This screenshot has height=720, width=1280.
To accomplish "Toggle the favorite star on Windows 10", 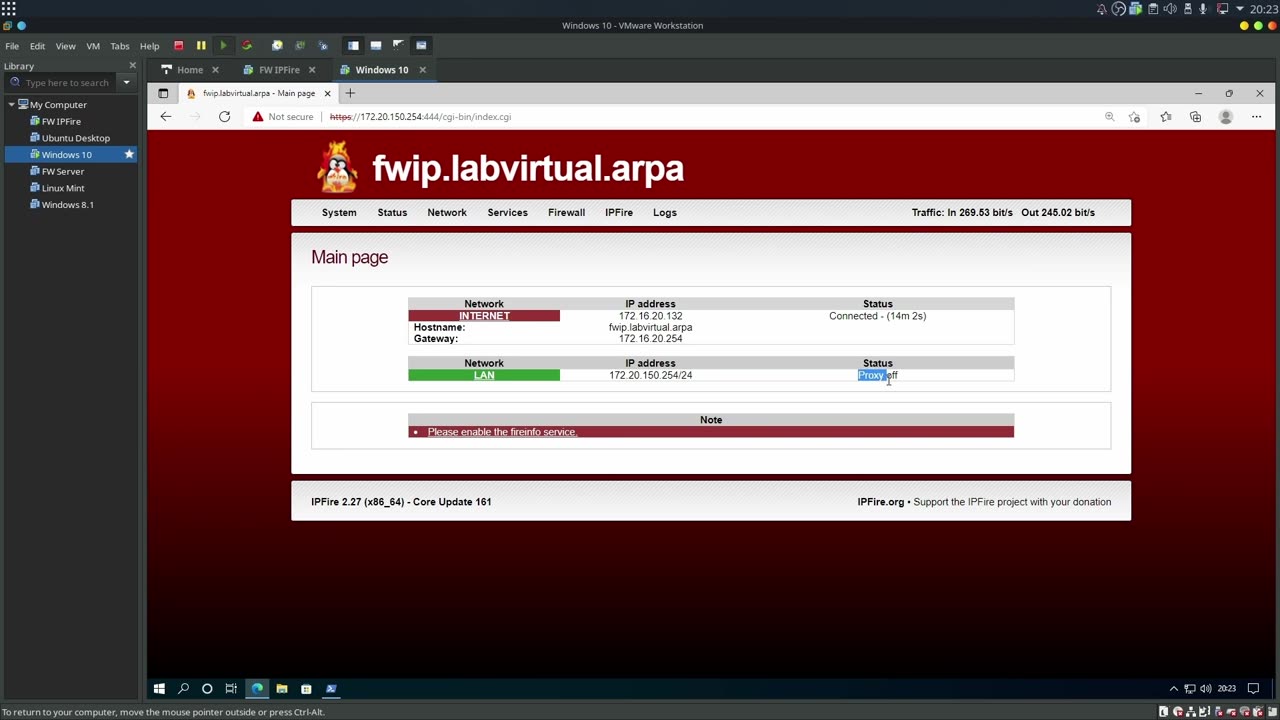I will click(129, 154).
